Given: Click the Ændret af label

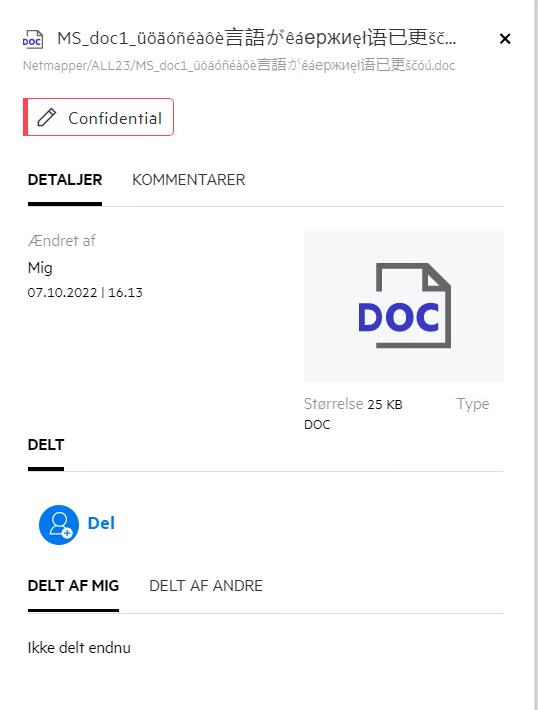Looking at the screenshot, I should [62, 241].
